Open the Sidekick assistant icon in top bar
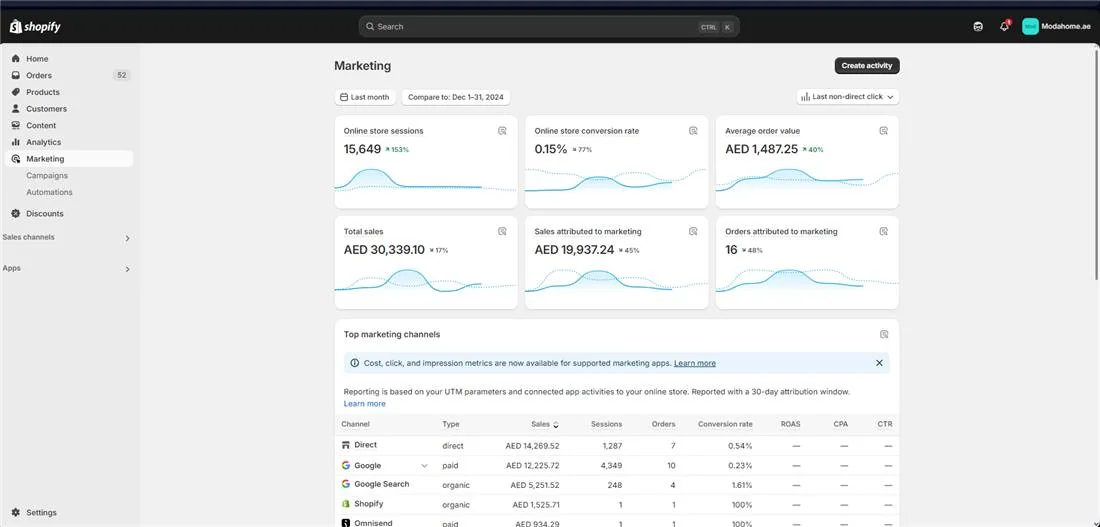 pyautogui.click(x=978, y=27)
